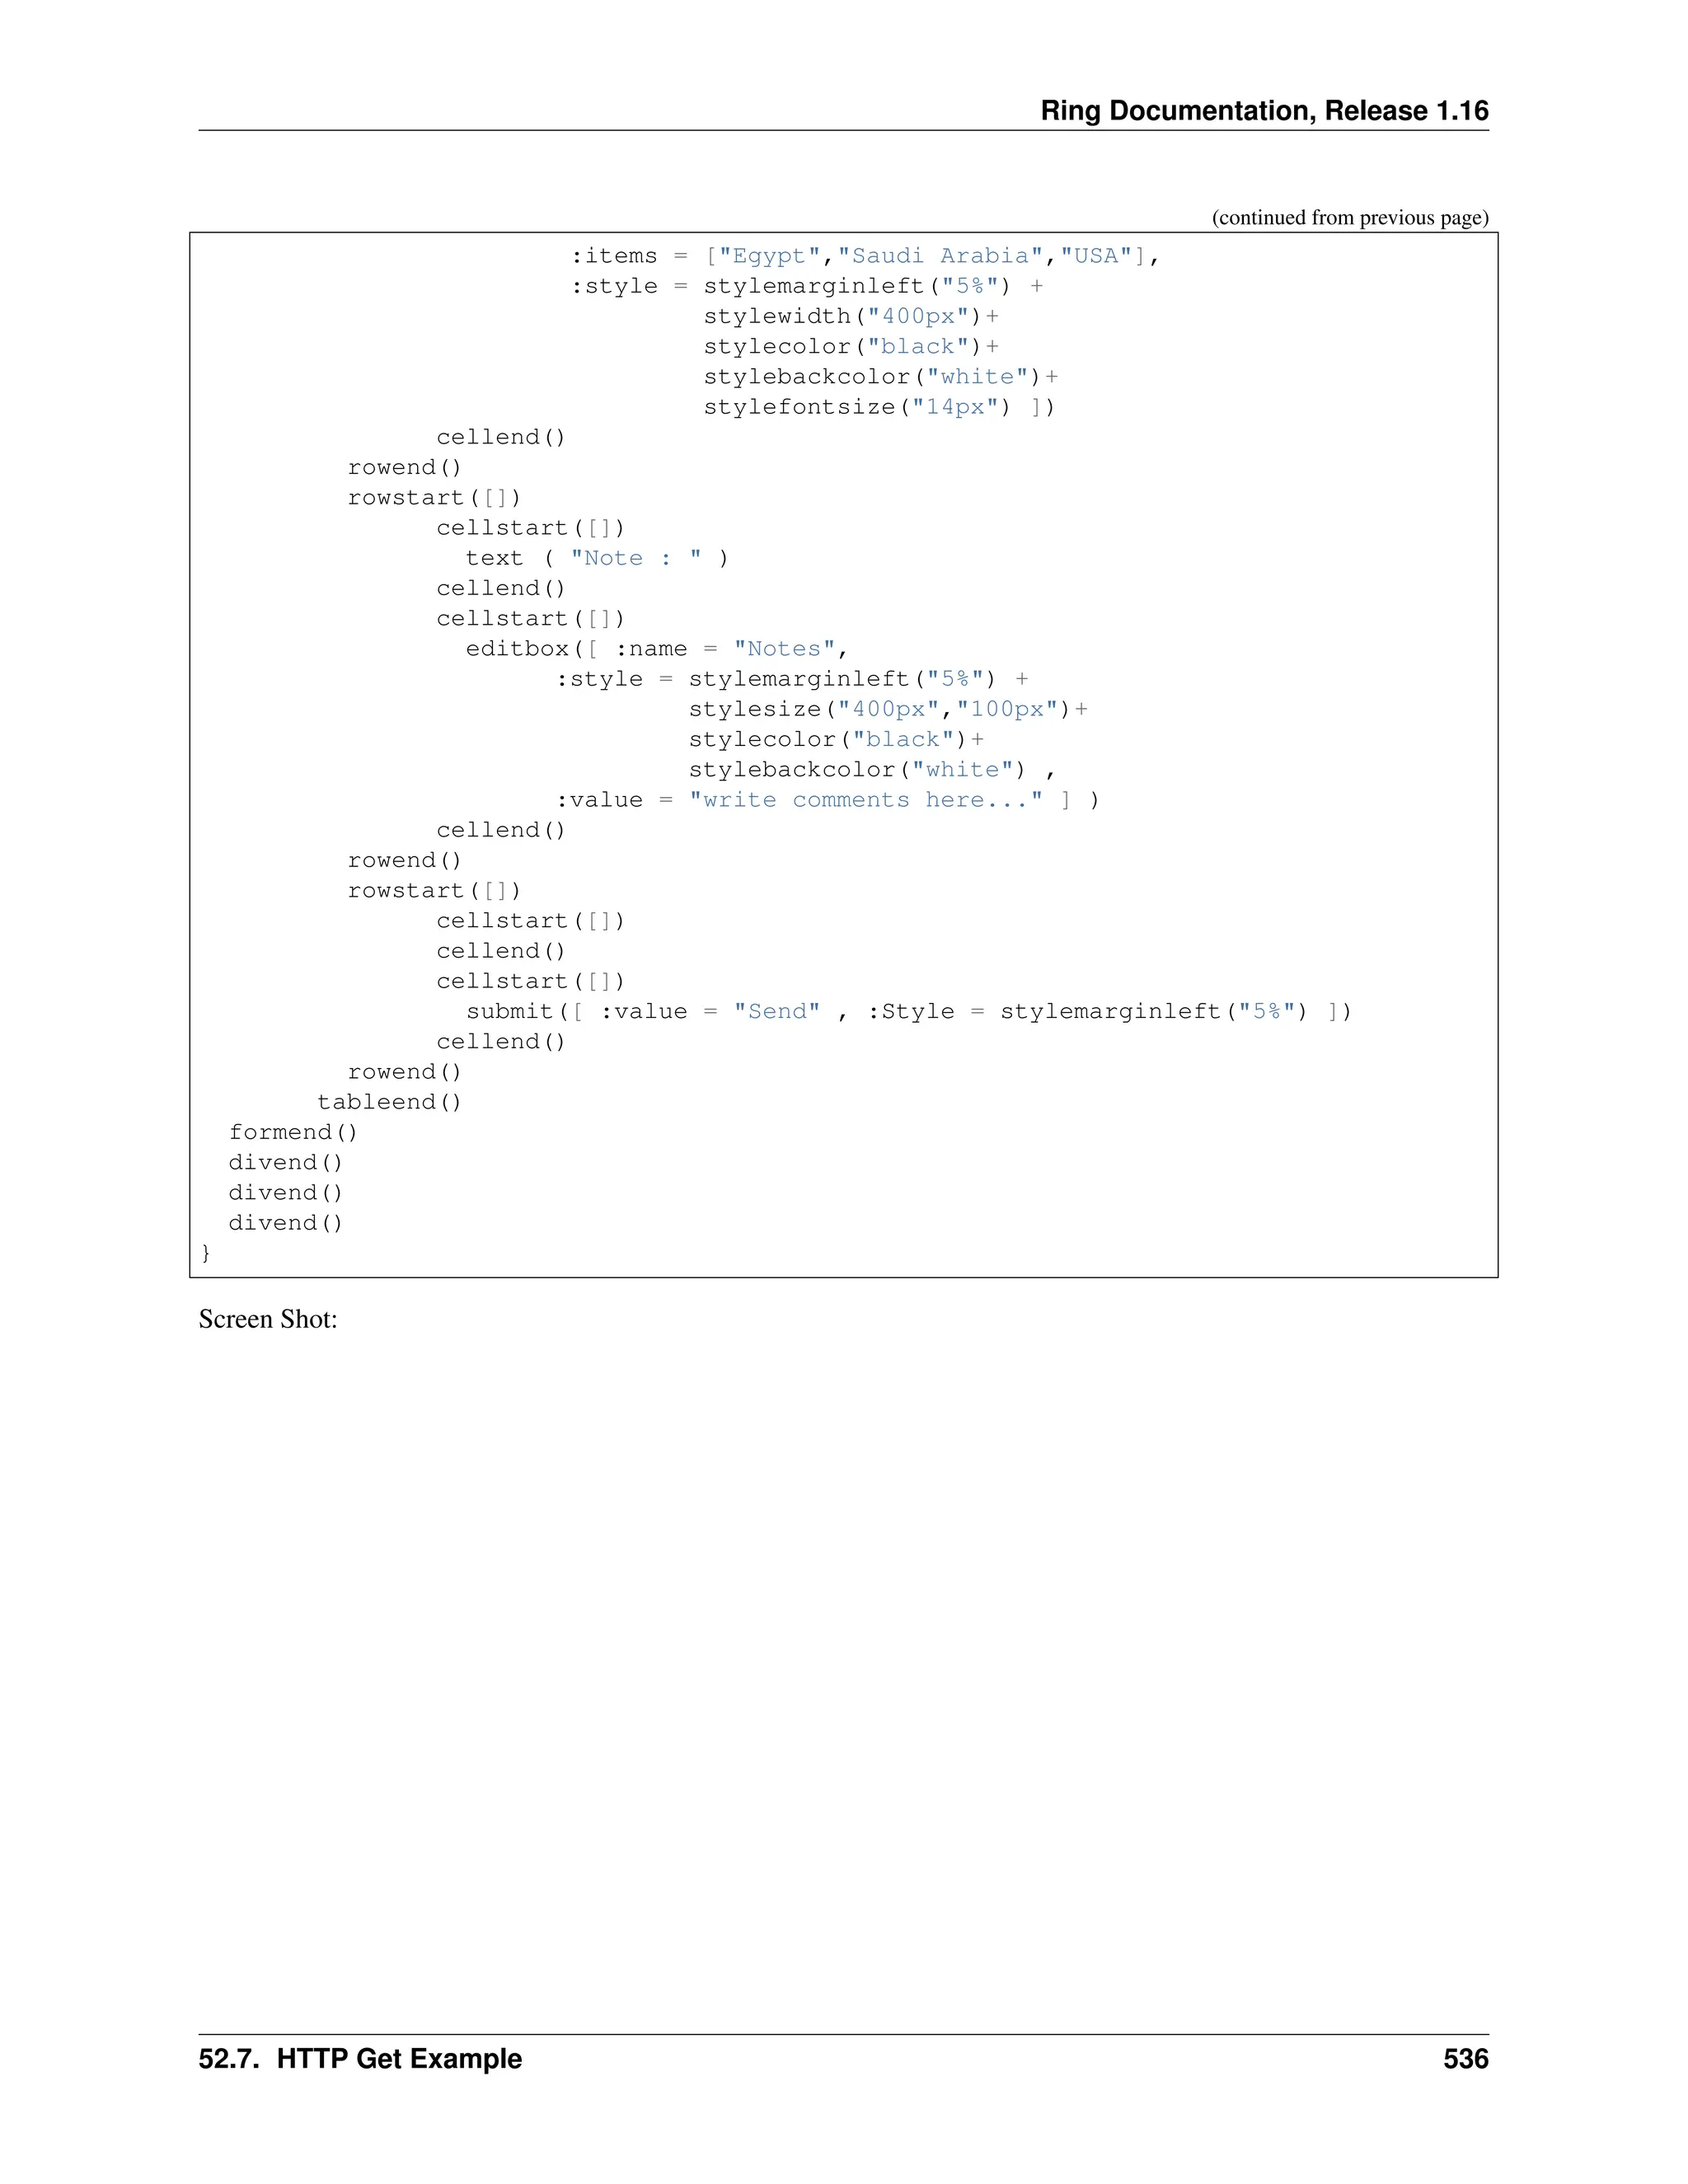Screen dimensions: 1688x2184
Task: Click the continued from previous page note
Action: coord(1349,217)
